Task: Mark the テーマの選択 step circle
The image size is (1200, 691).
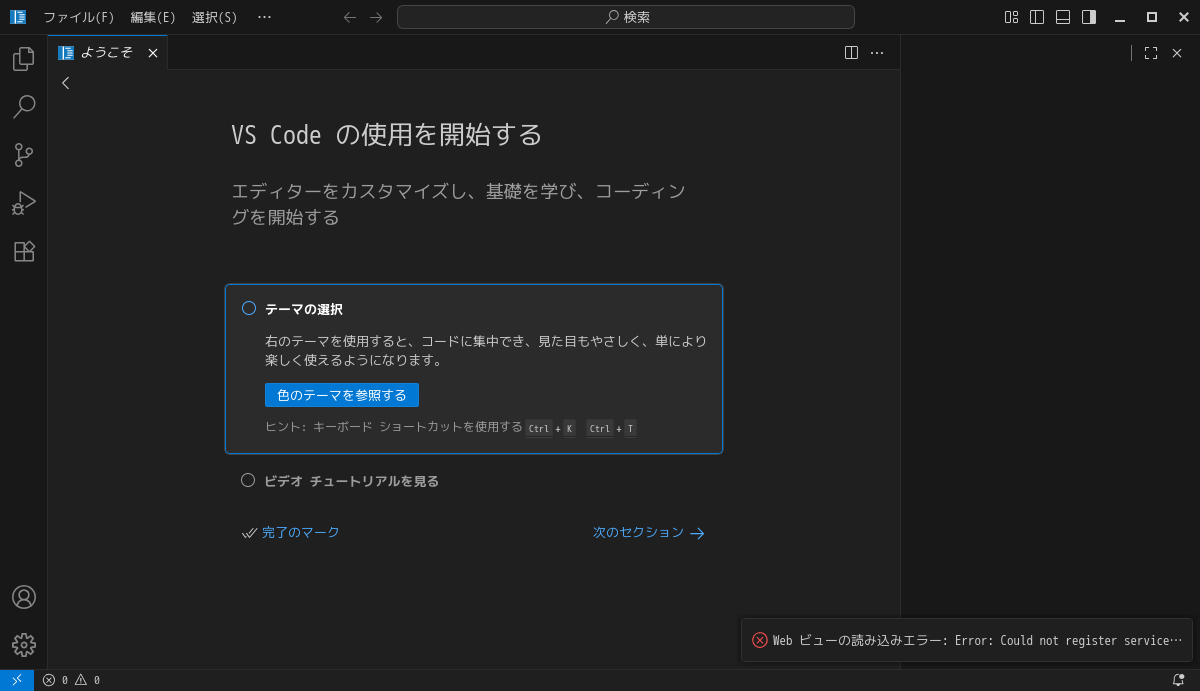Action: (249, 308)
